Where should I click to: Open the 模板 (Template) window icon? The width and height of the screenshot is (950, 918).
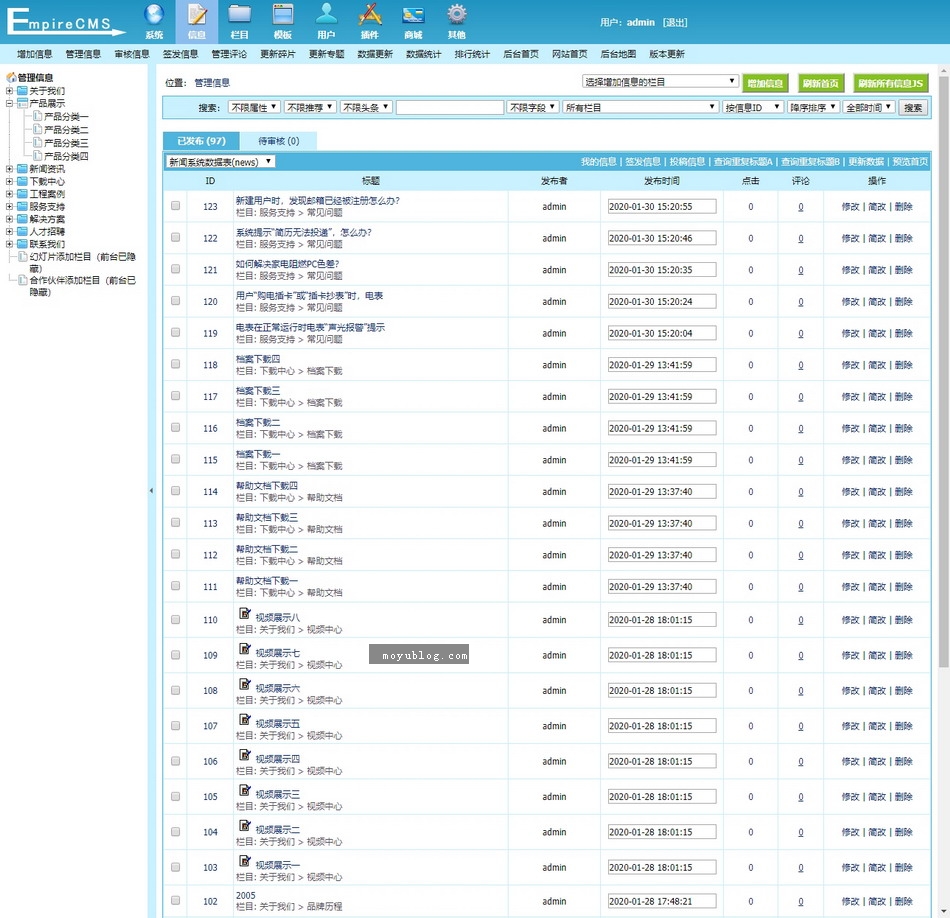pyautogui.click(x=283, y=15)
